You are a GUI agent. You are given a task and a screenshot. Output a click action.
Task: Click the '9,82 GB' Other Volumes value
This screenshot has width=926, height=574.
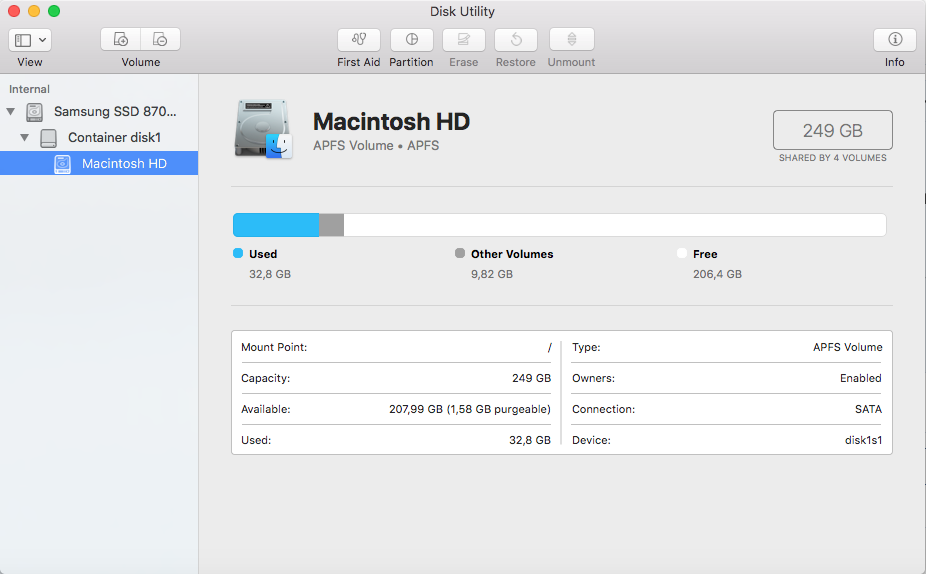[492, 274]
